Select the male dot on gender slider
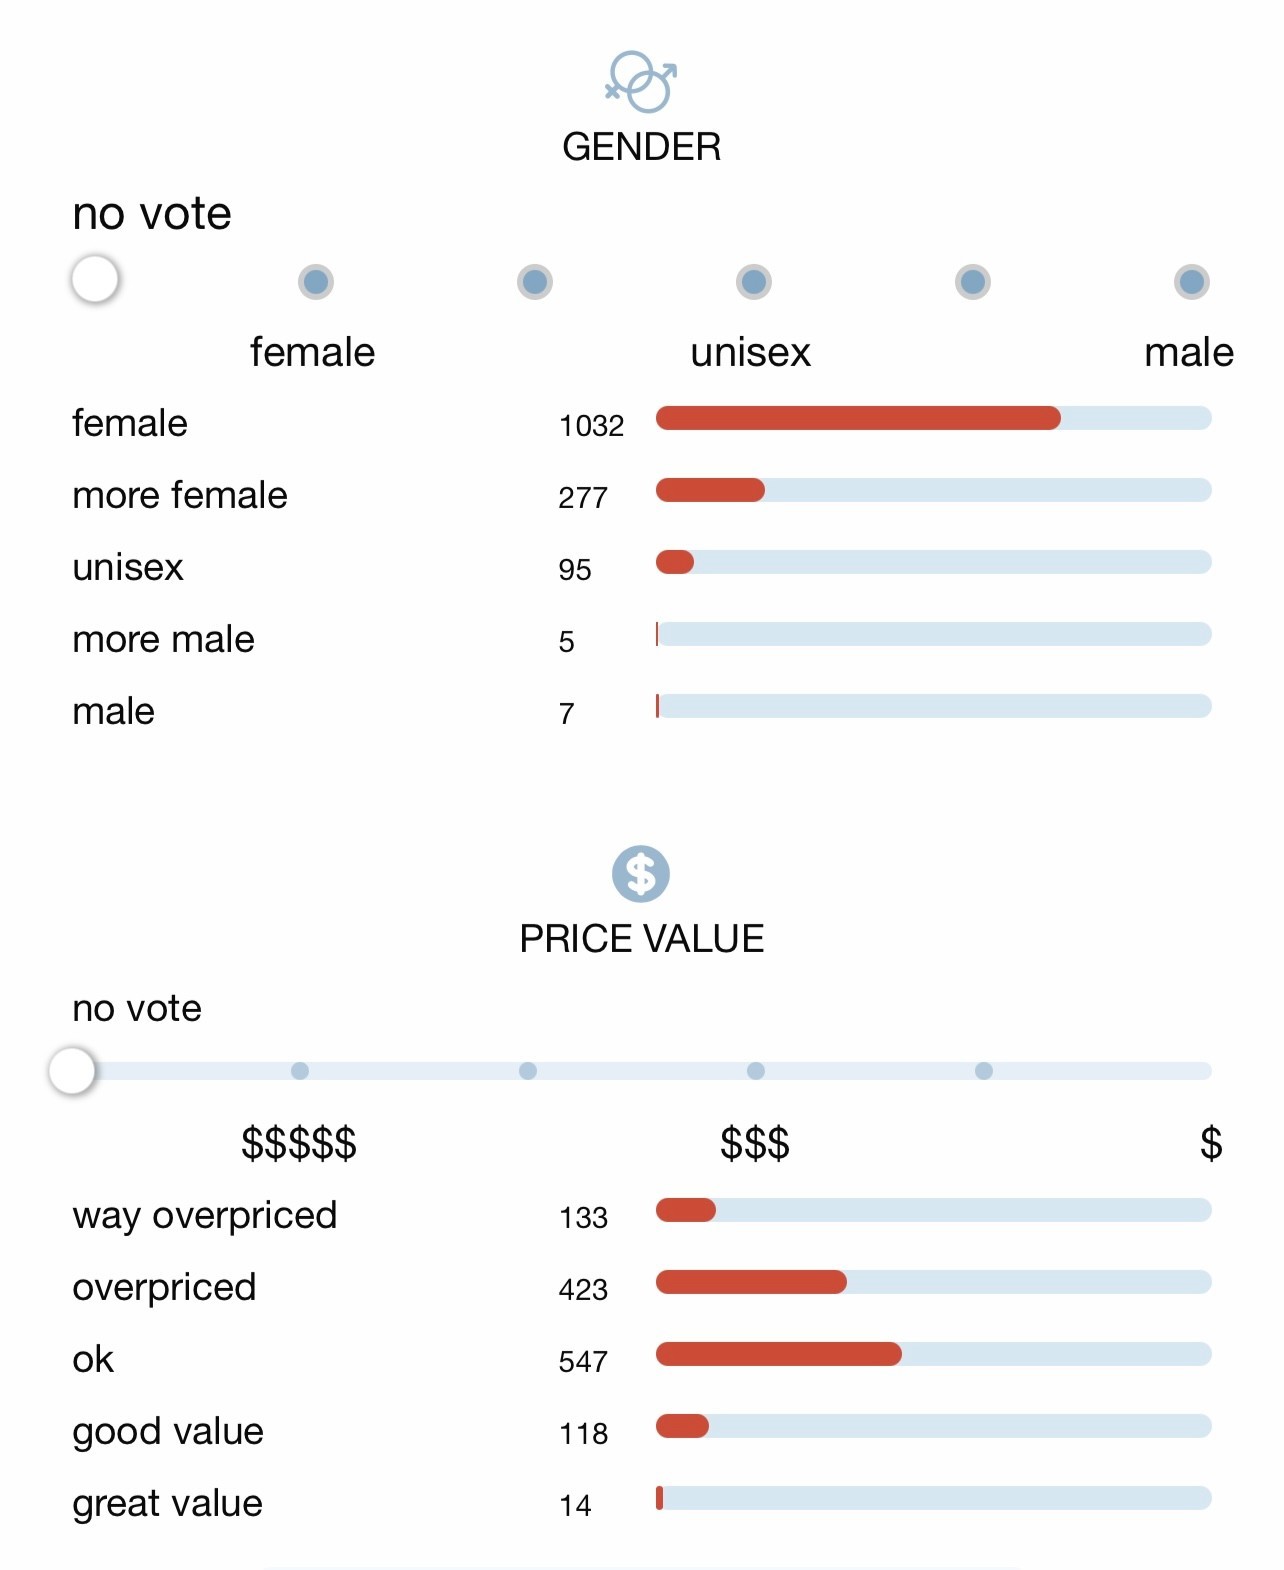1284x1570 pixels. tap(1192, 282)
